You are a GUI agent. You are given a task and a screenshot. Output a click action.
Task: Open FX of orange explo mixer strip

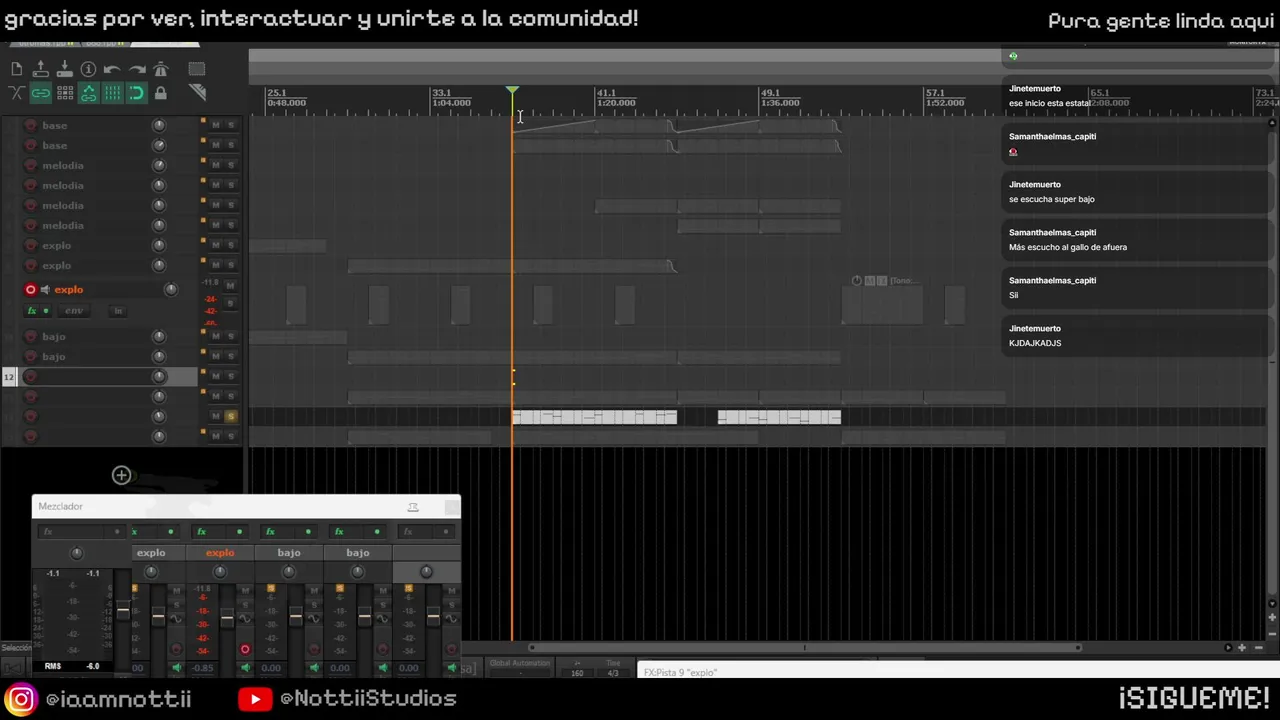(x=202, y=532)
